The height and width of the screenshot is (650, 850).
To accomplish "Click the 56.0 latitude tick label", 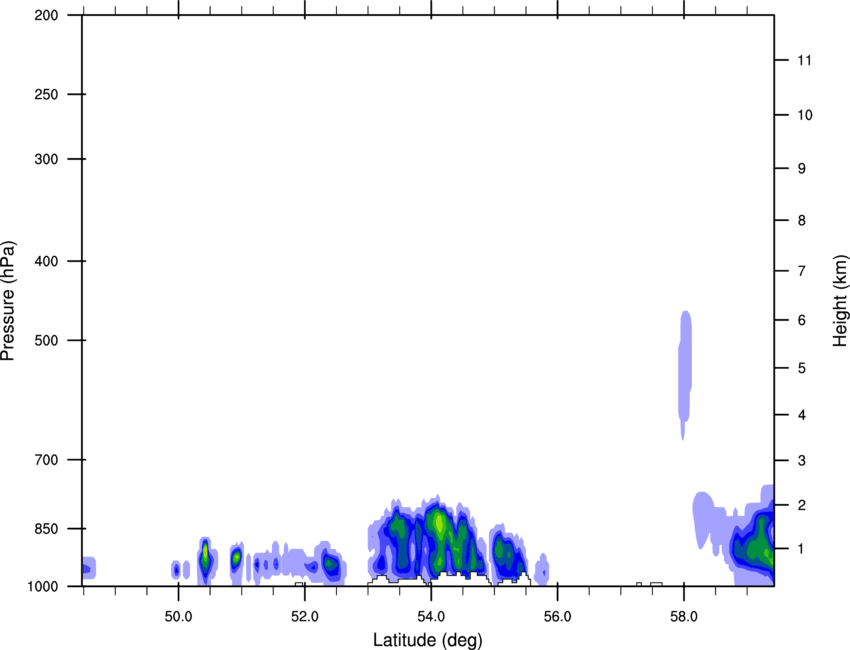I will click(x=558, y=617).
